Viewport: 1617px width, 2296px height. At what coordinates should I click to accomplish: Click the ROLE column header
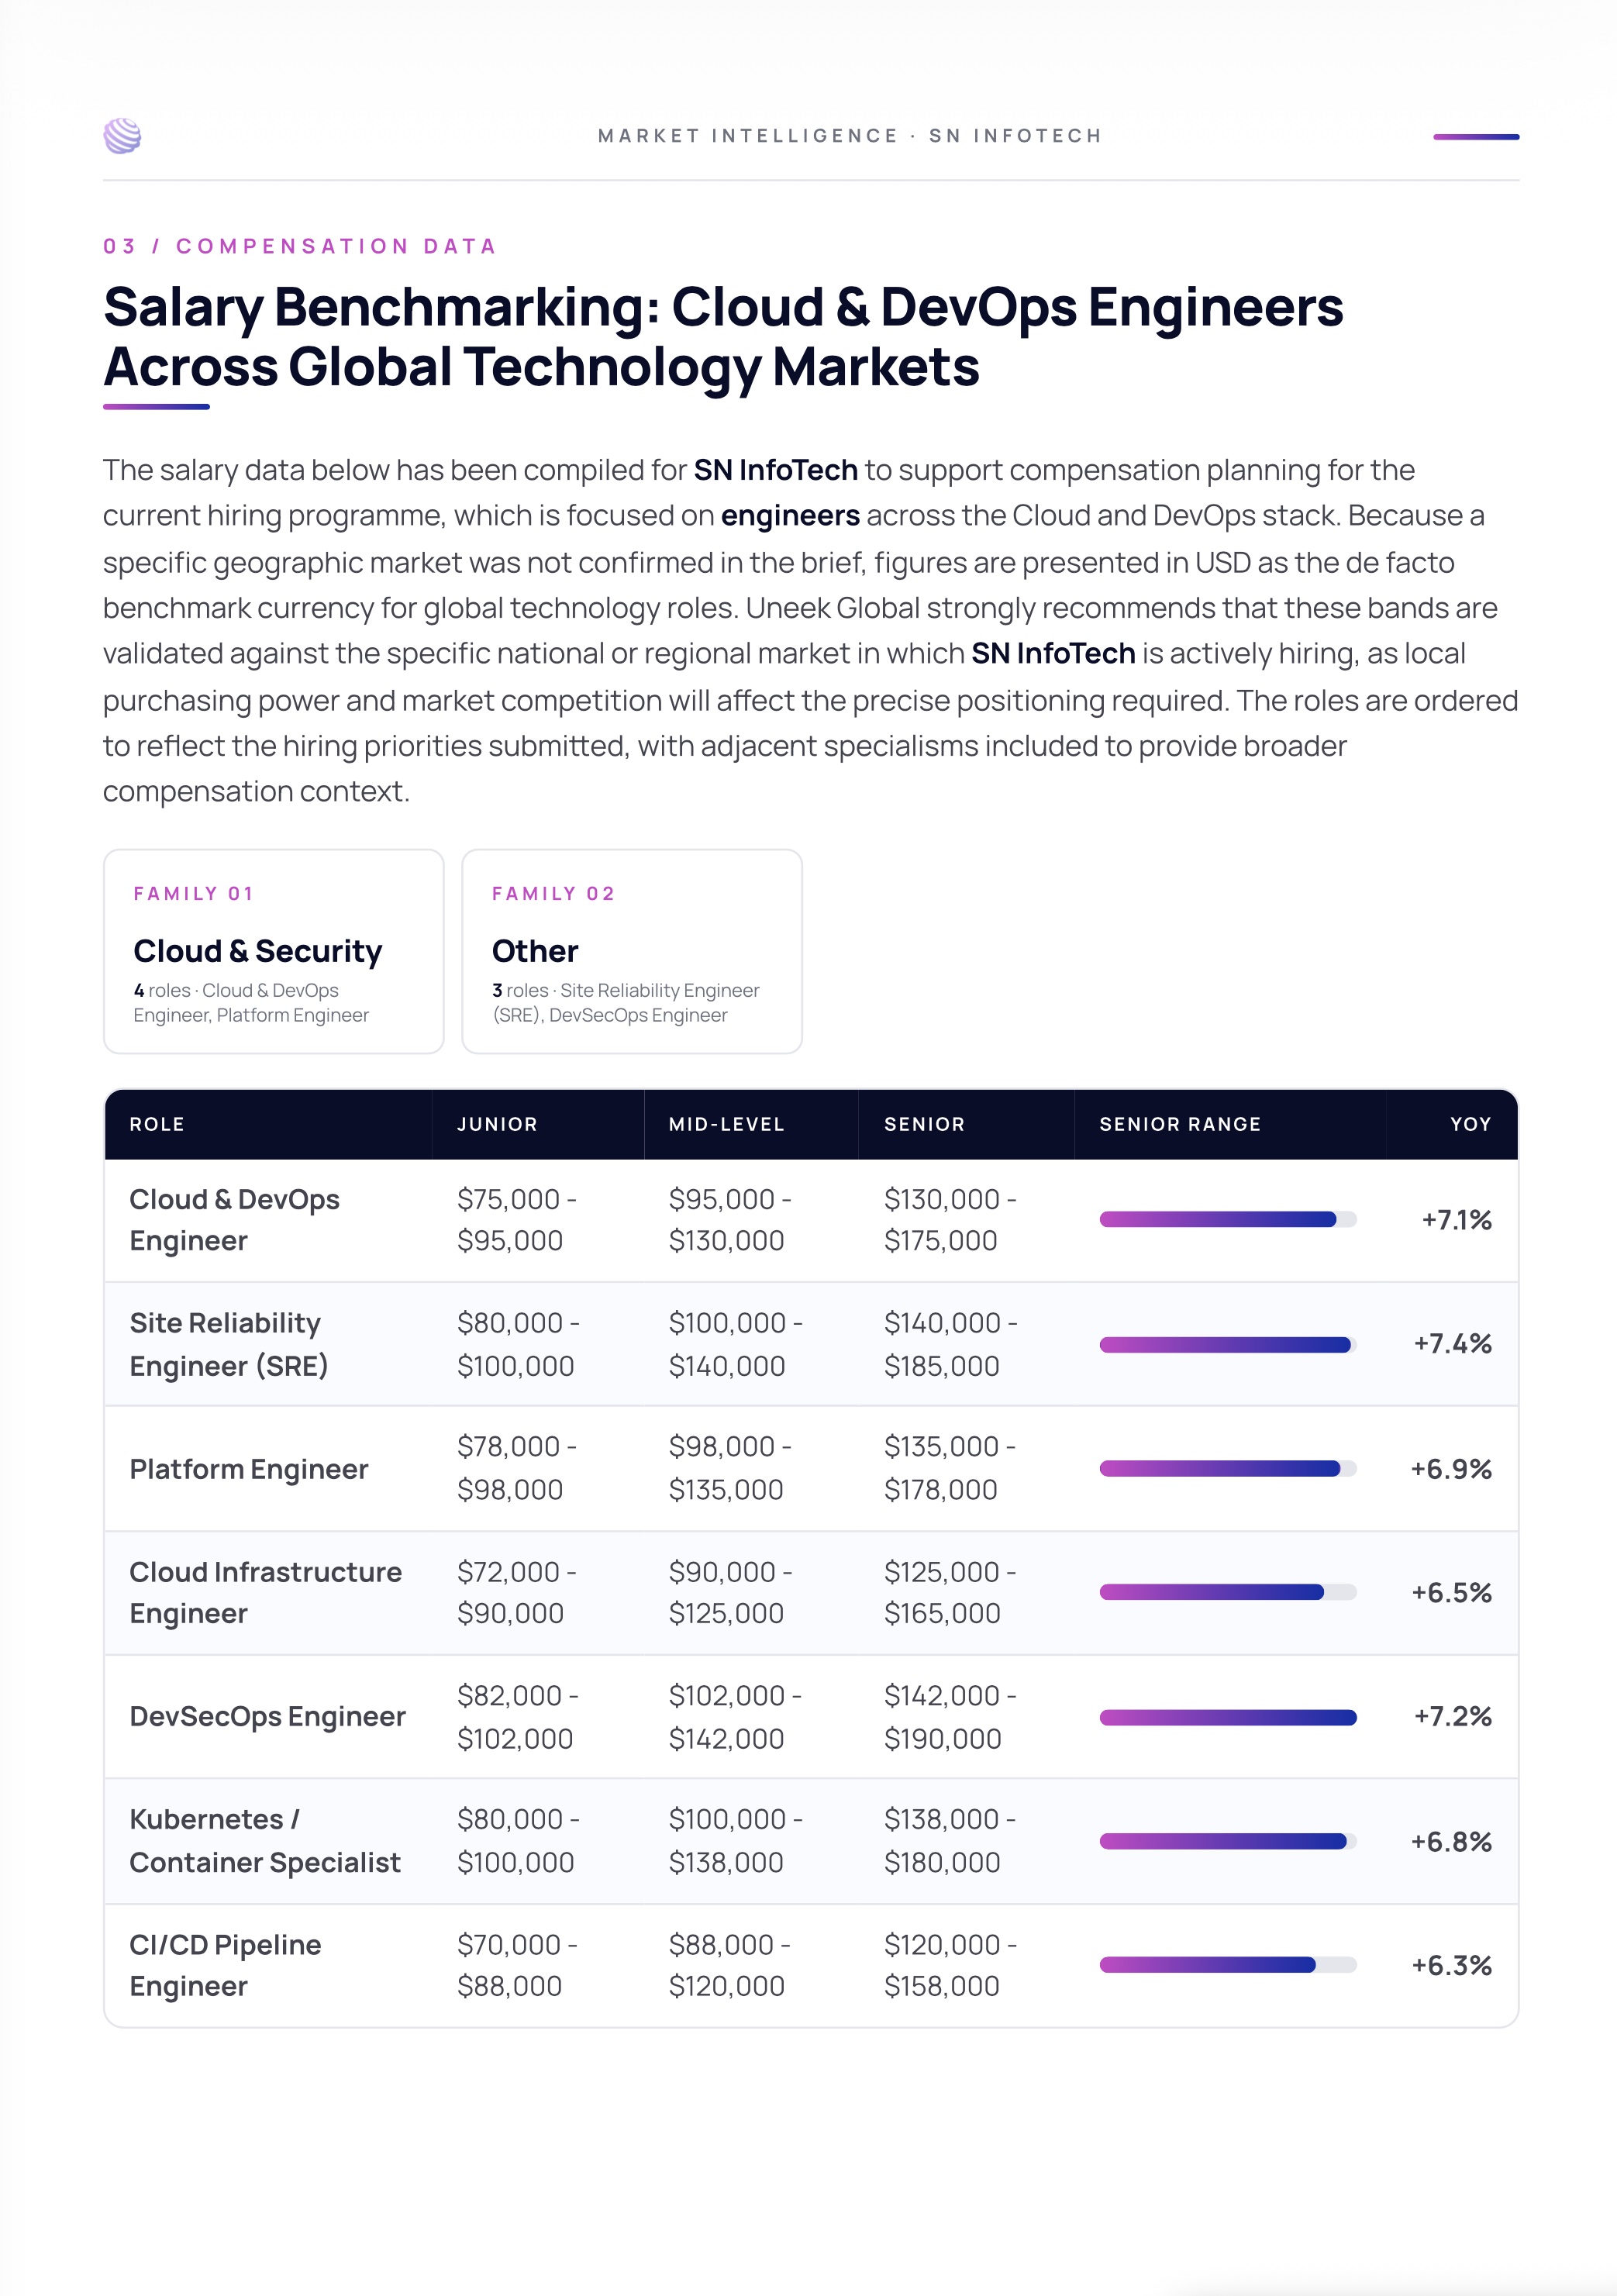coord(157,1124)
